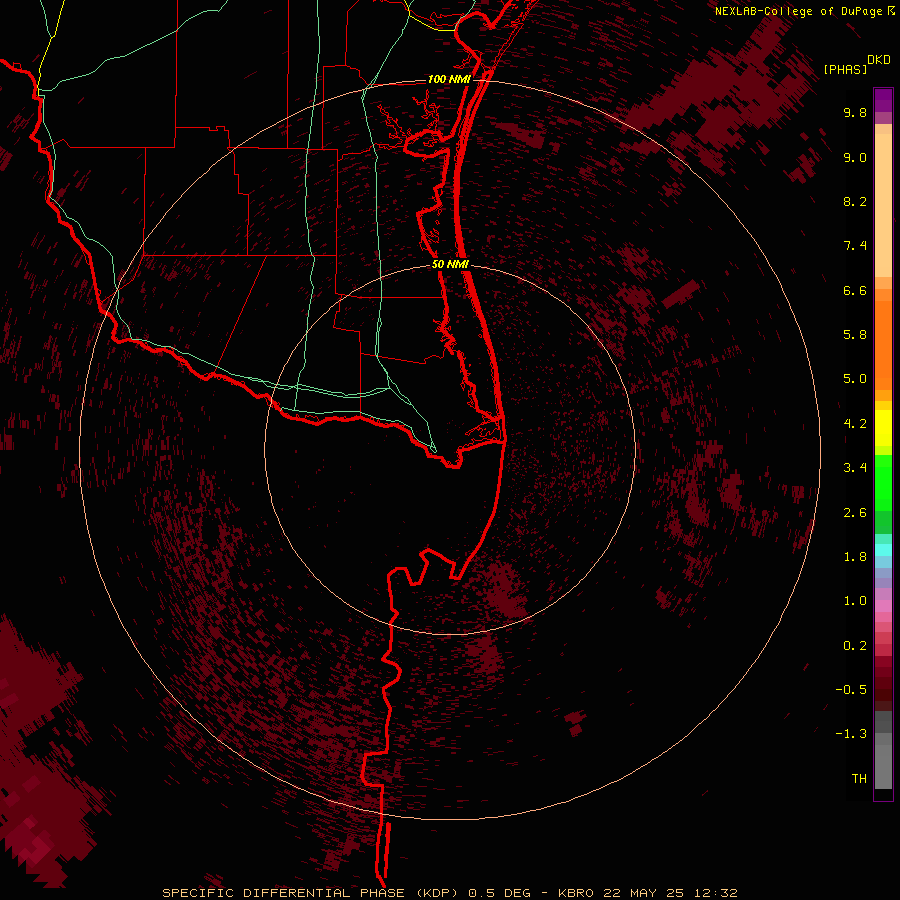Click the TH threshold label
The height and width of the screenshot is (900, 900).
tap(859, 779)
